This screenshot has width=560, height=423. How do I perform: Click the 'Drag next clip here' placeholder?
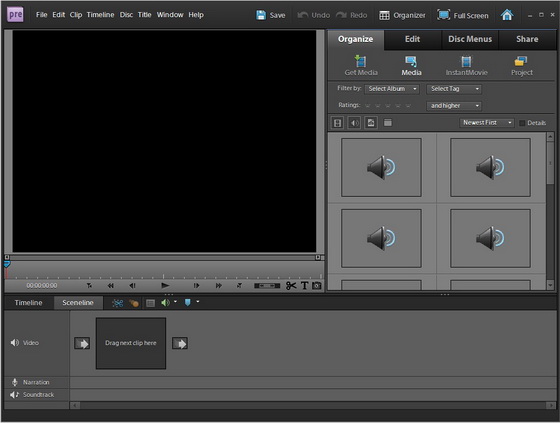(131, 343)
